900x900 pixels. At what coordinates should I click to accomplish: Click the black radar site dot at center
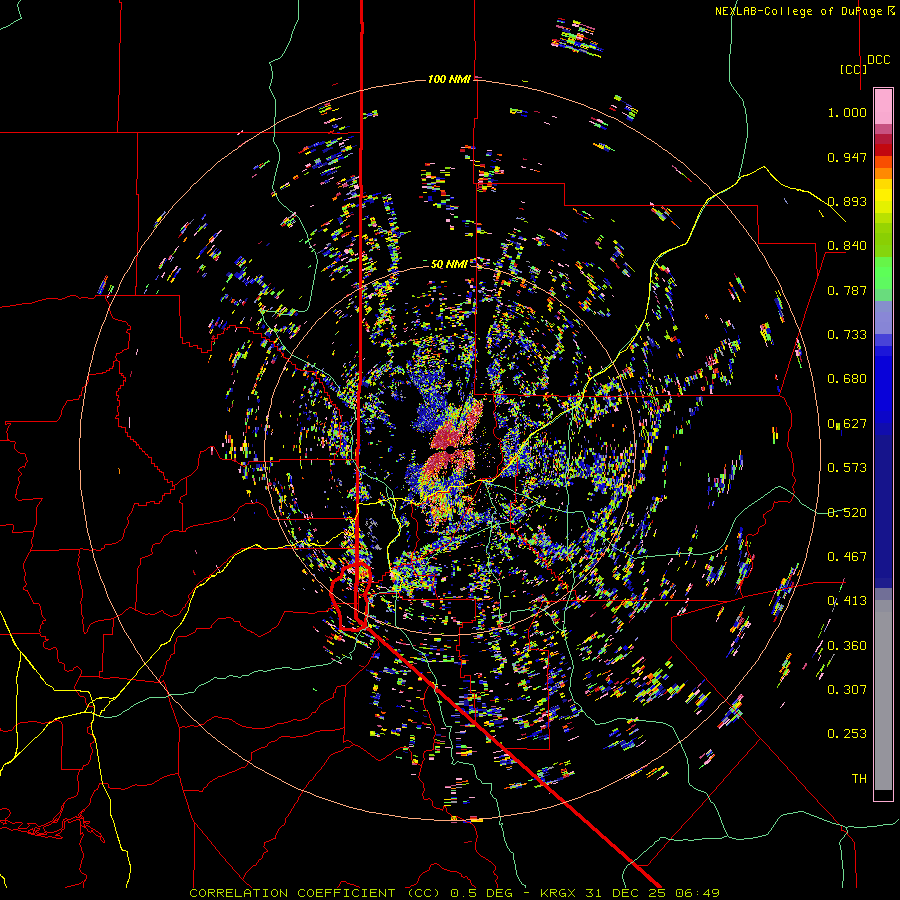coord(451,449)
